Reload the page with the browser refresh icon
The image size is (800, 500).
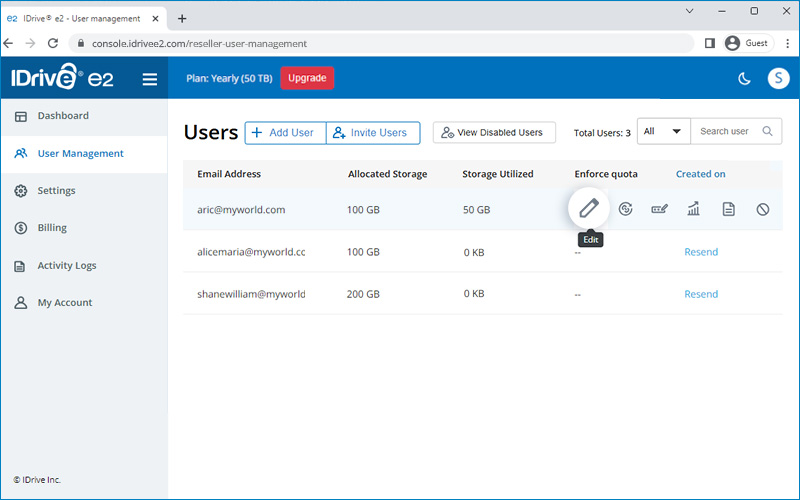click(53, 43)
